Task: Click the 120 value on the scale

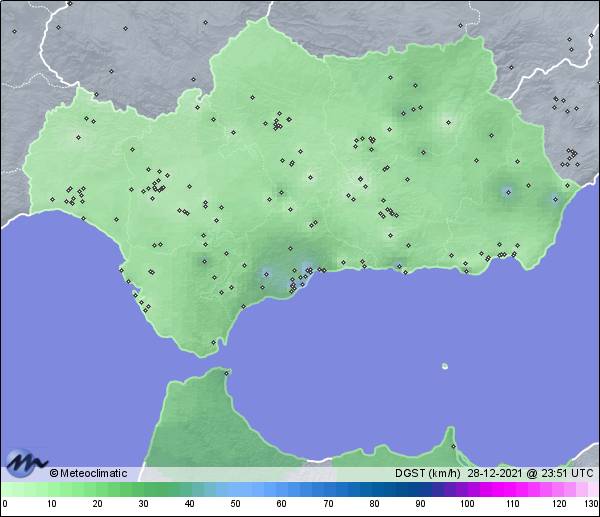Action: pos(559,504)
